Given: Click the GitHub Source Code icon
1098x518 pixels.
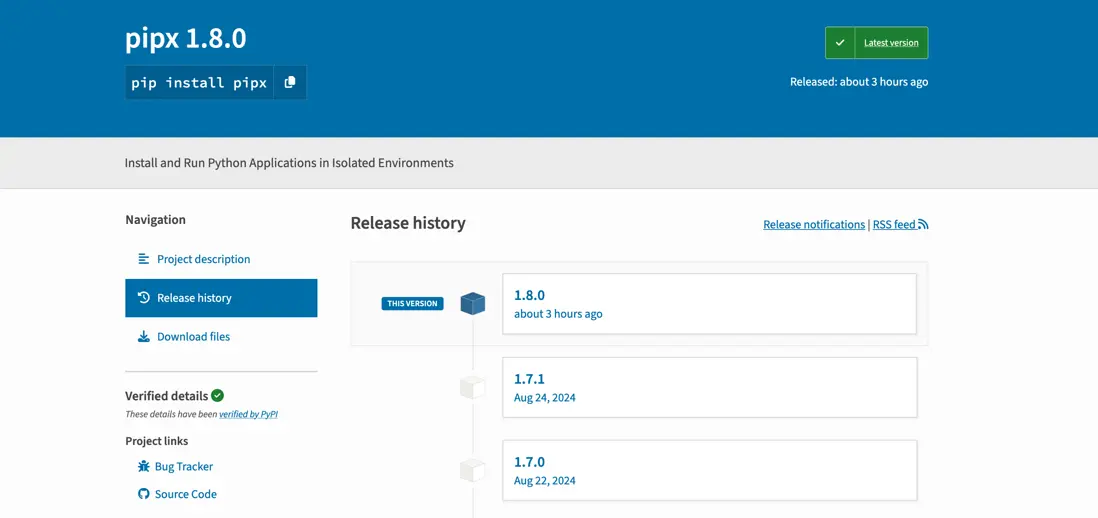Looking at the screenshot, I should coord(144,494).
